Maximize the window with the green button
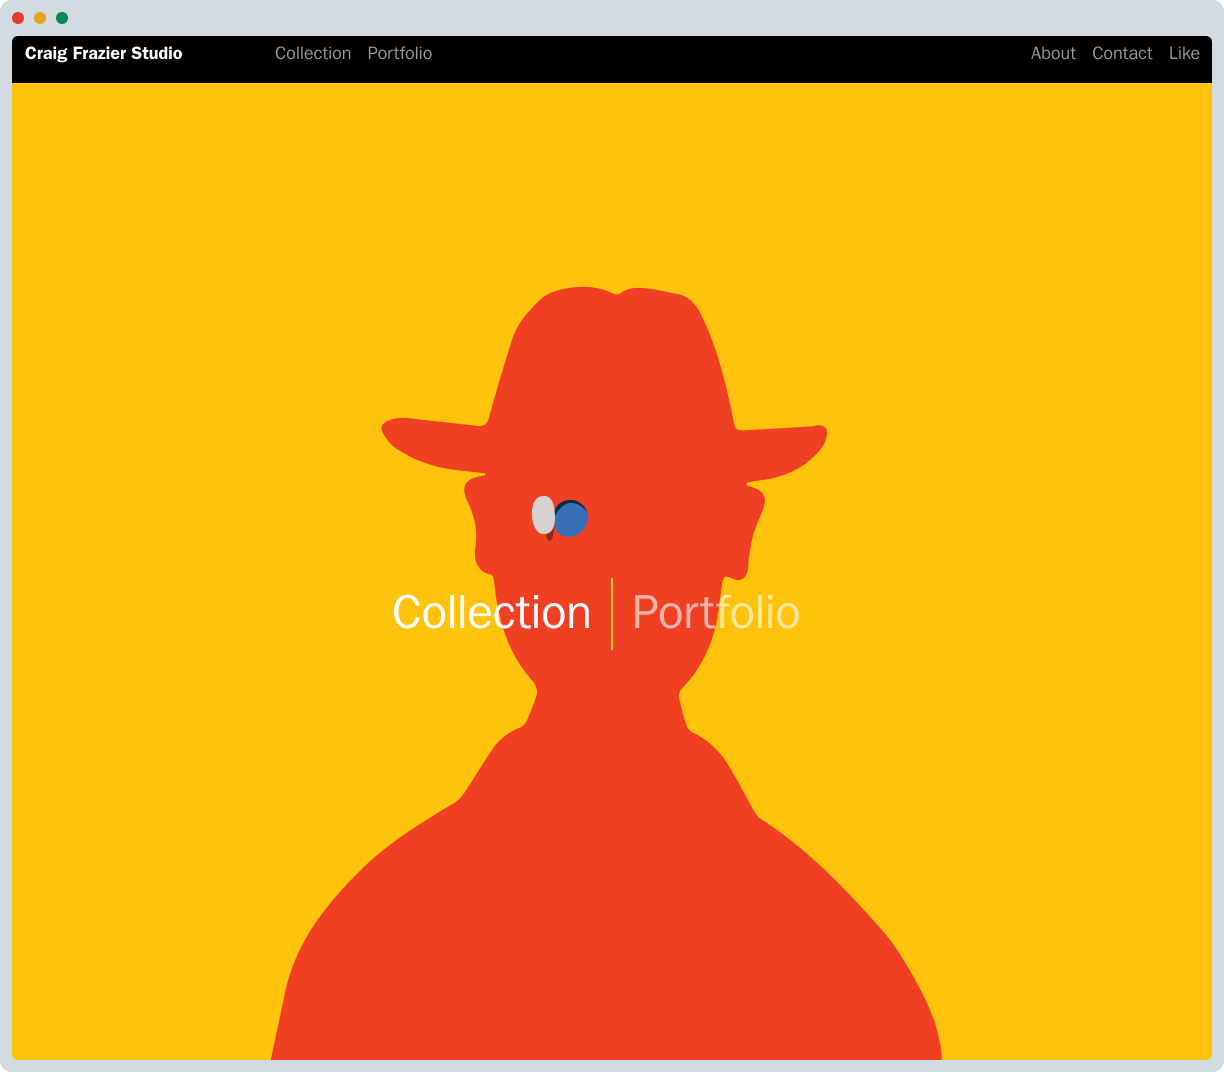This screenshot has width=1224, height=1072. (x=62, y=18)
